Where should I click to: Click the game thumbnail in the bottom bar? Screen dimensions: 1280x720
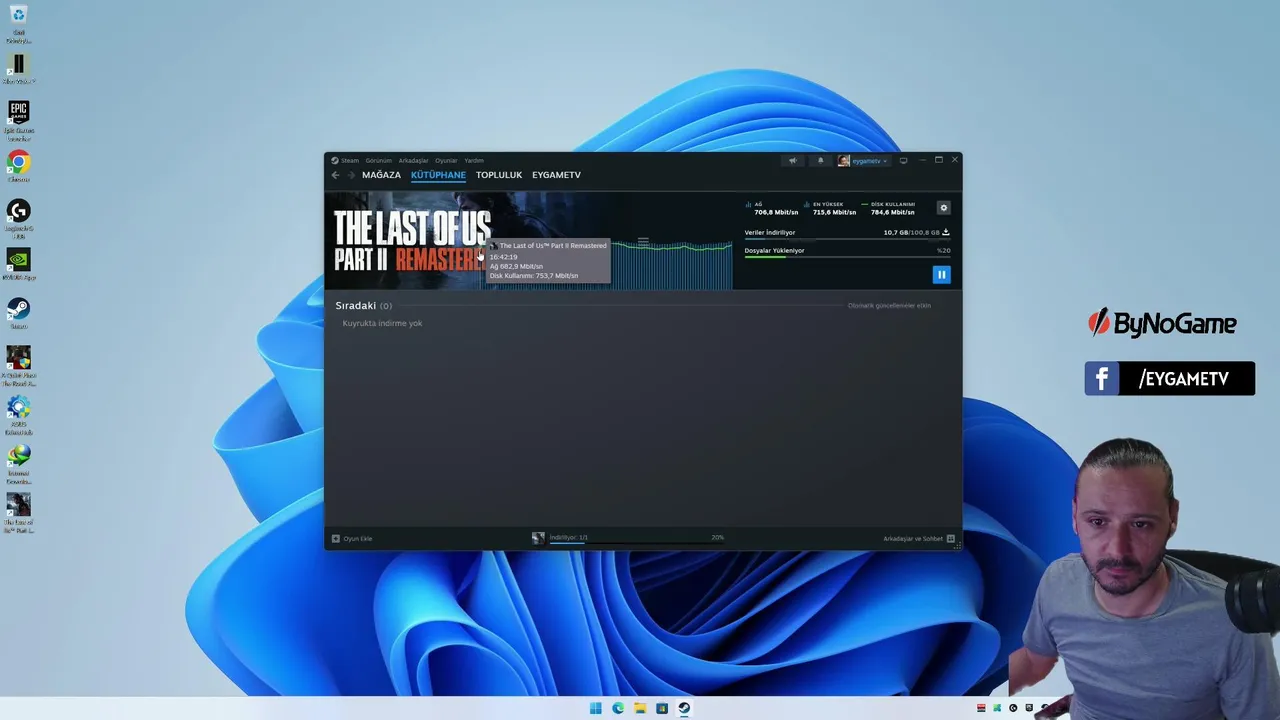click(x=538, y=538)
